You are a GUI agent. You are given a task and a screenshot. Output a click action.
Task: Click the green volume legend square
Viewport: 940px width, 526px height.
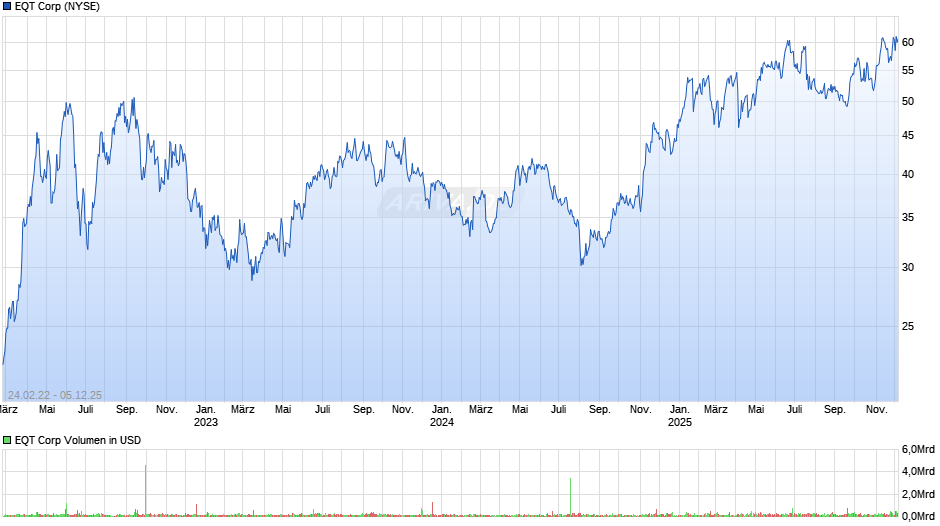[7, 440]
